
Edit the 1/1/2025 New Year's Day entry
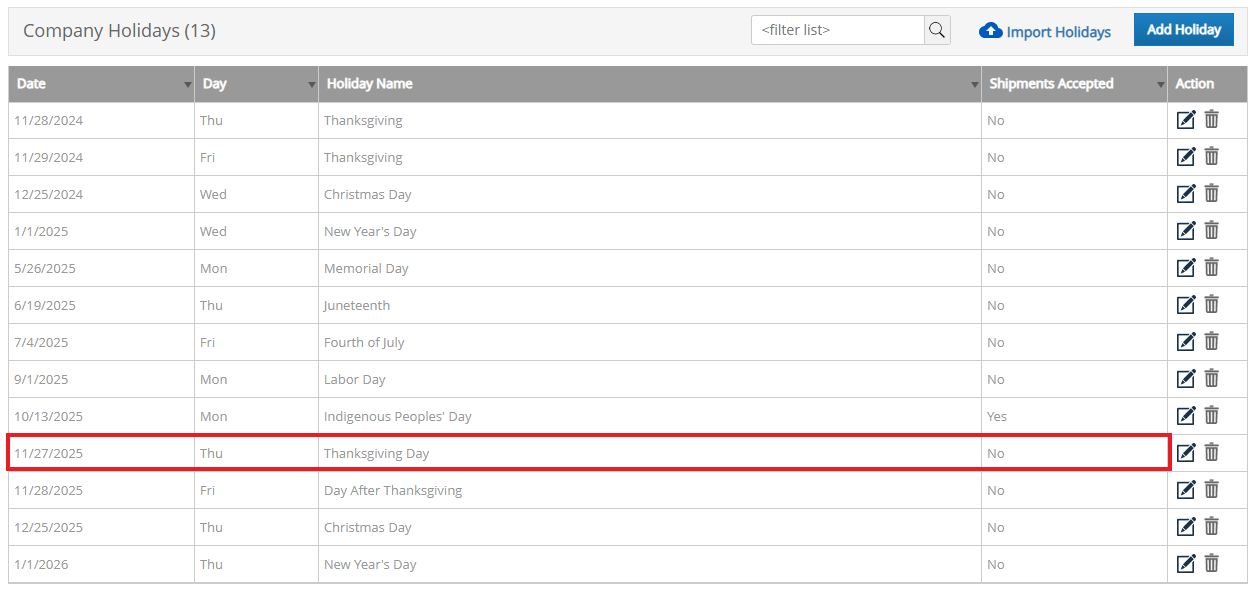click(x=1186, y=231)
